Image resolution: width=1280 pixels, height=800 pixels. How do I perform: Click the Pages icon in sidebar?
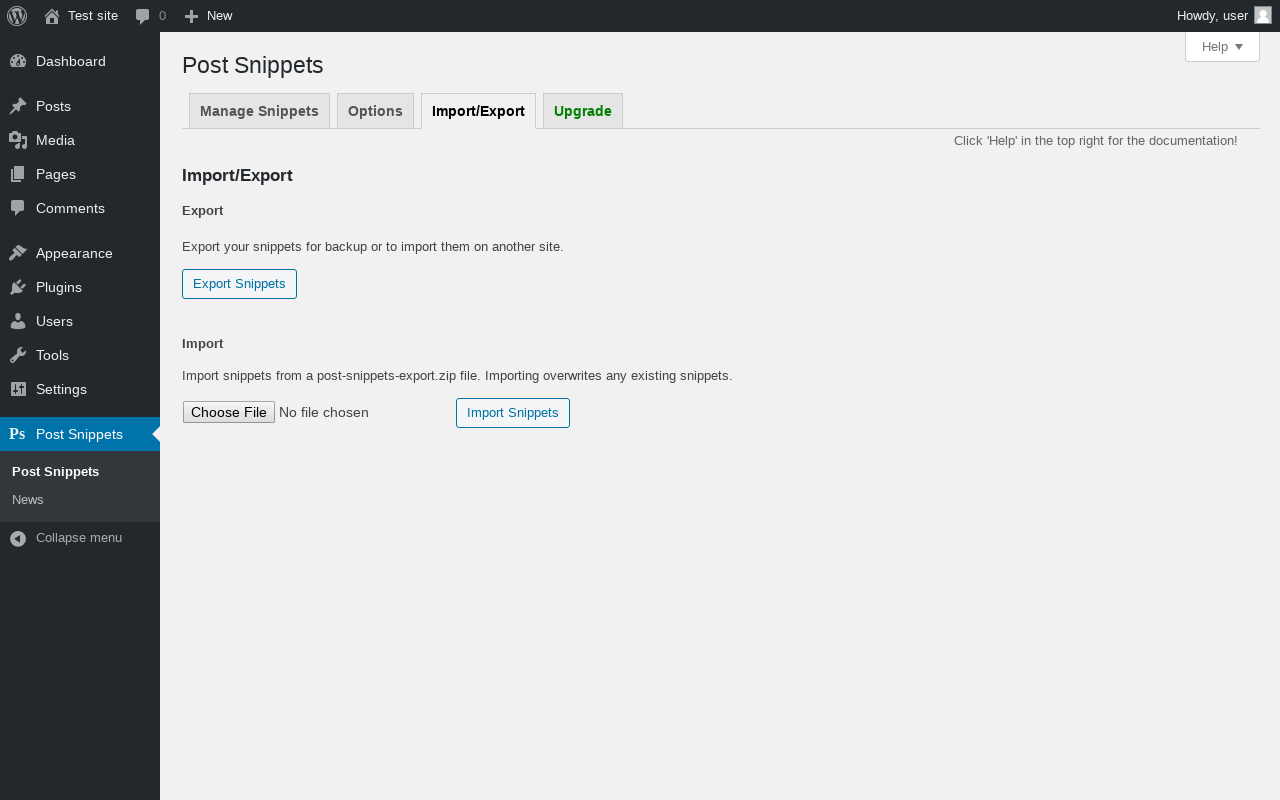click(18, 174)
